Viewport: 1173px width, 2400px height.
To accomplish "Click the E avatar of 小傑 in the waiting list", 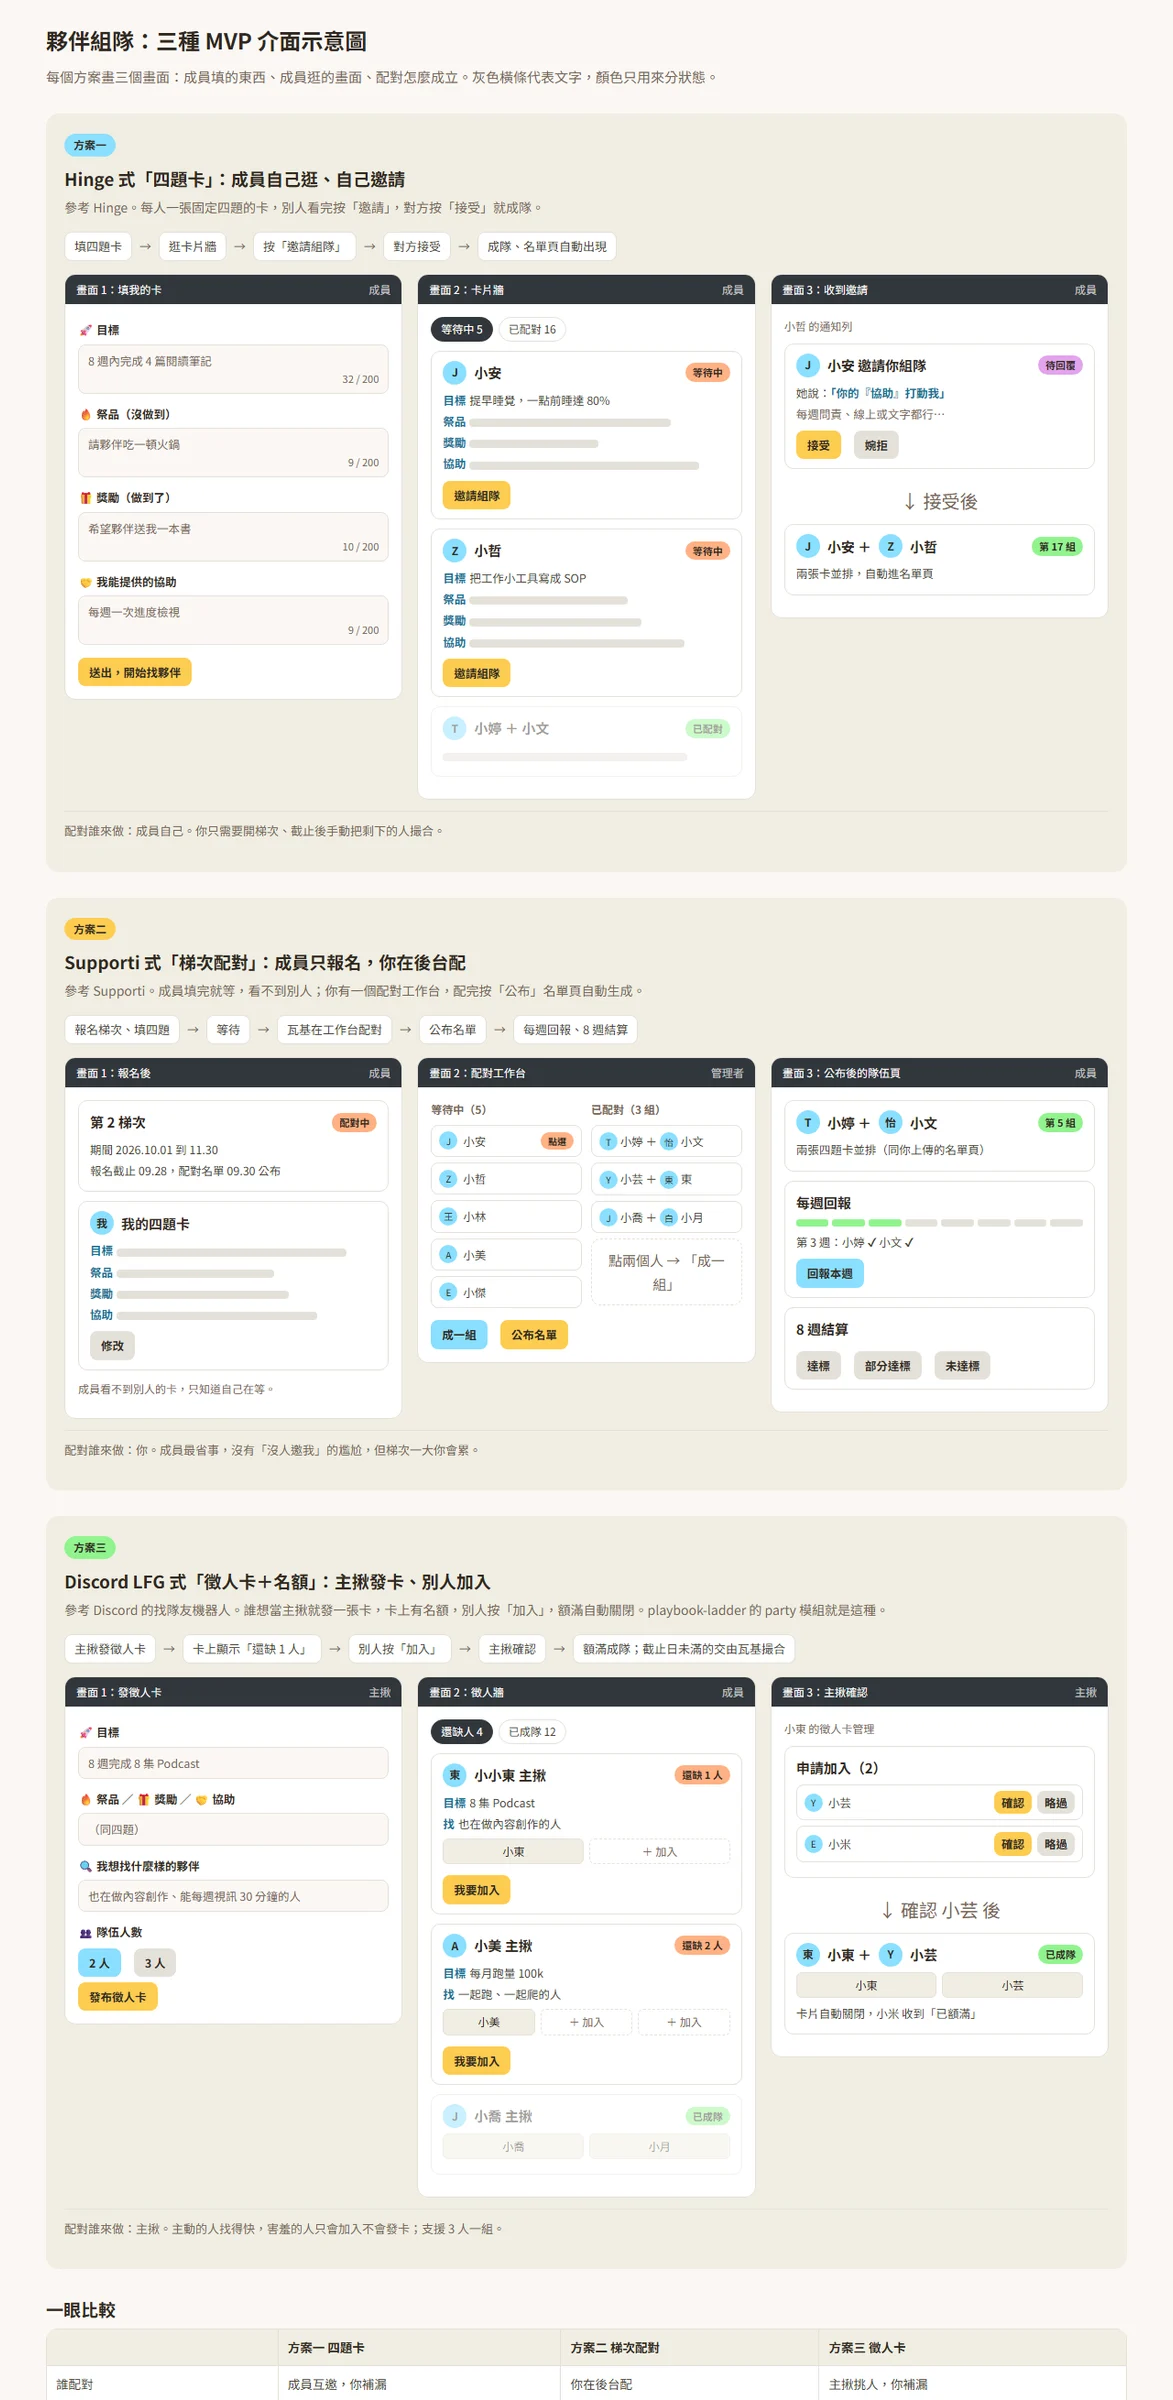I will [449, 1292].
